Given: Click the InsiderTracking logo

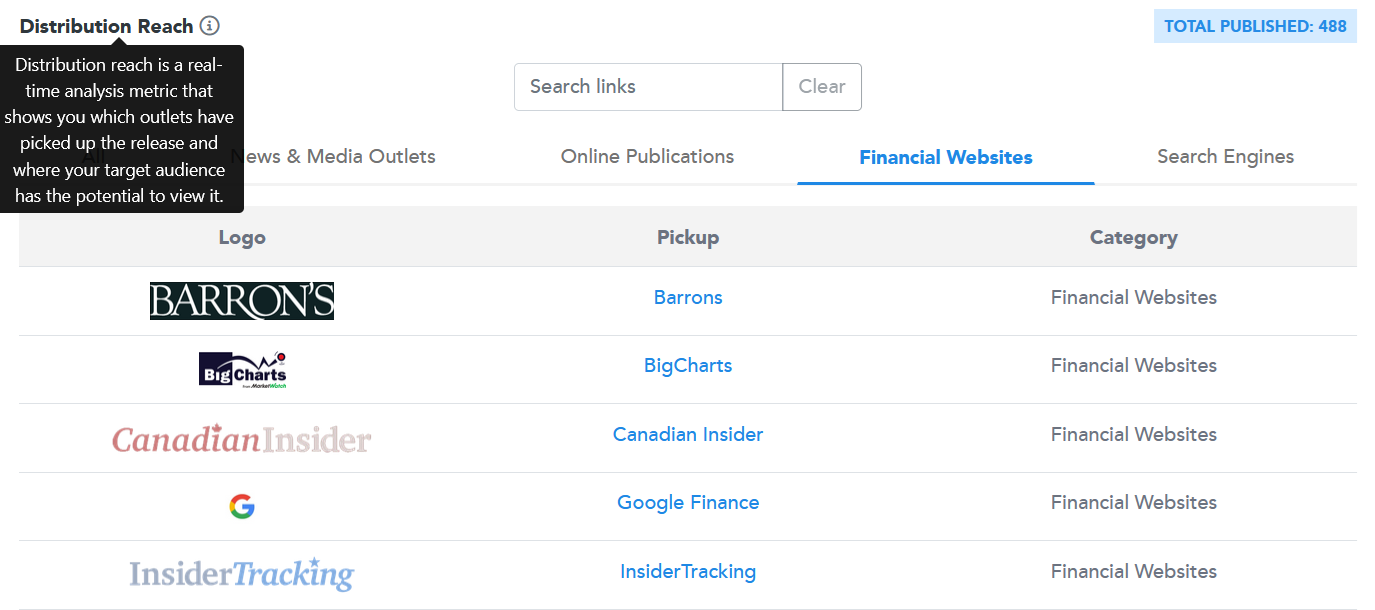Looking at the screenshot, I should (x=242, y=574).
